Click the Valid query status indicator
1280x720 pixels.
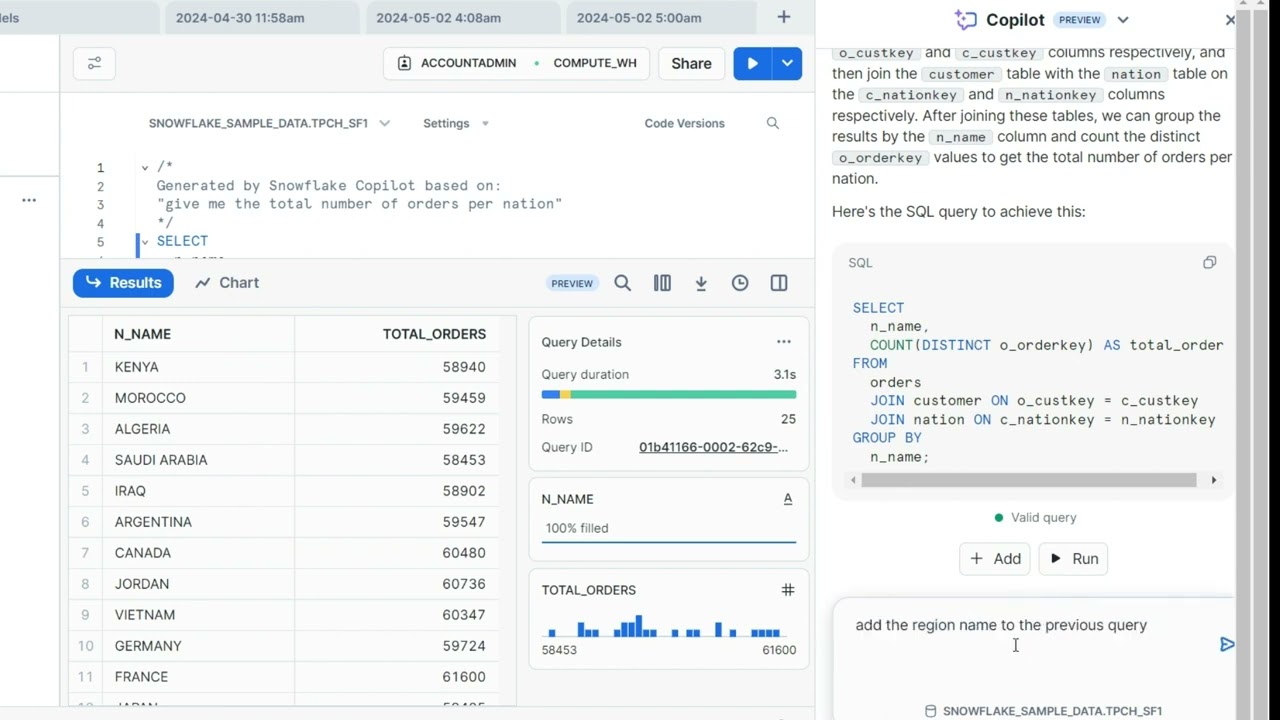[x=1035, y=518]
